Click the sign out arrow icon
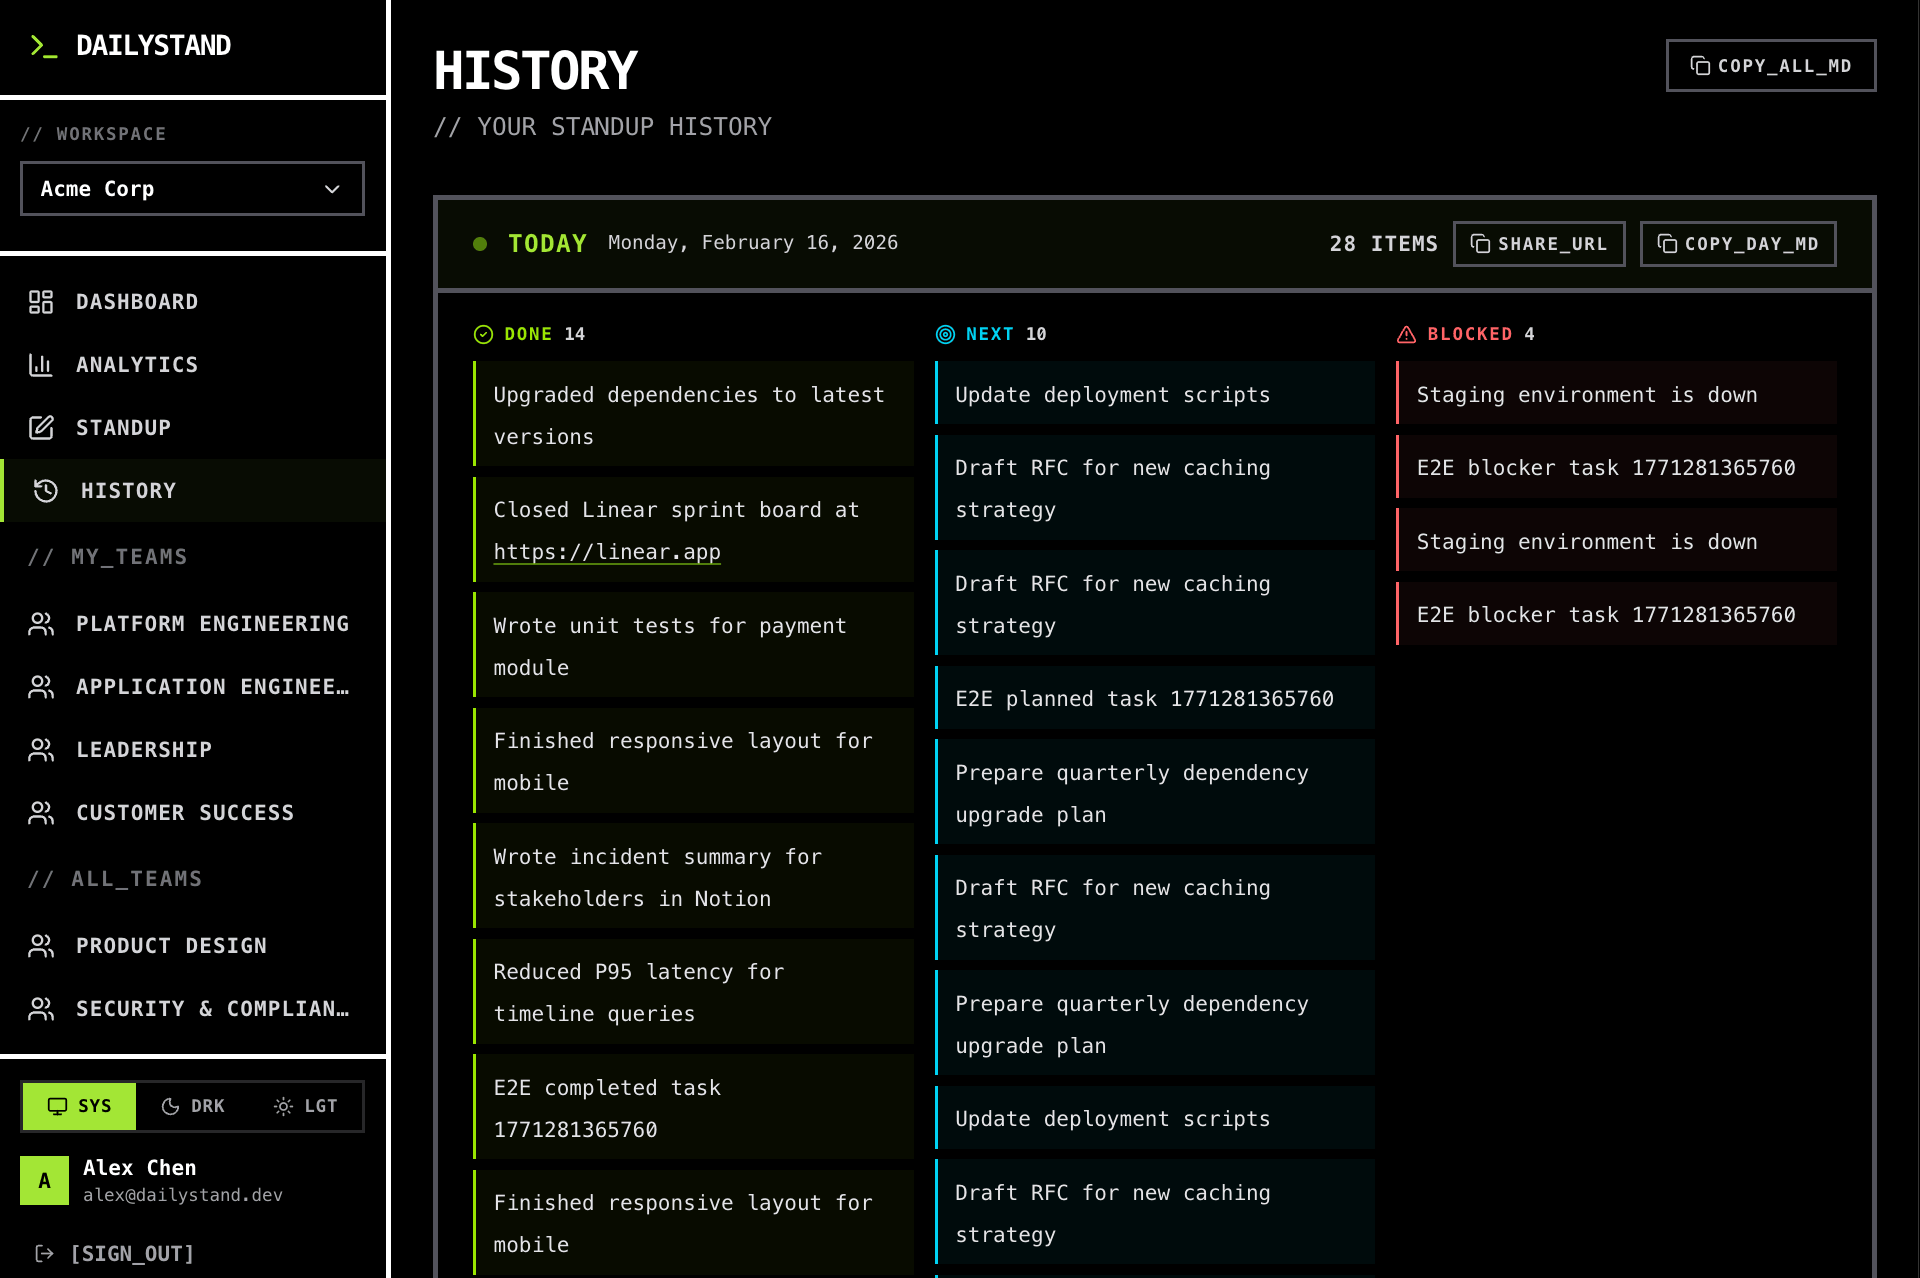The width and height of the screenshot is (1920, 1278). pyautogui.click(x=44, y=1253)
